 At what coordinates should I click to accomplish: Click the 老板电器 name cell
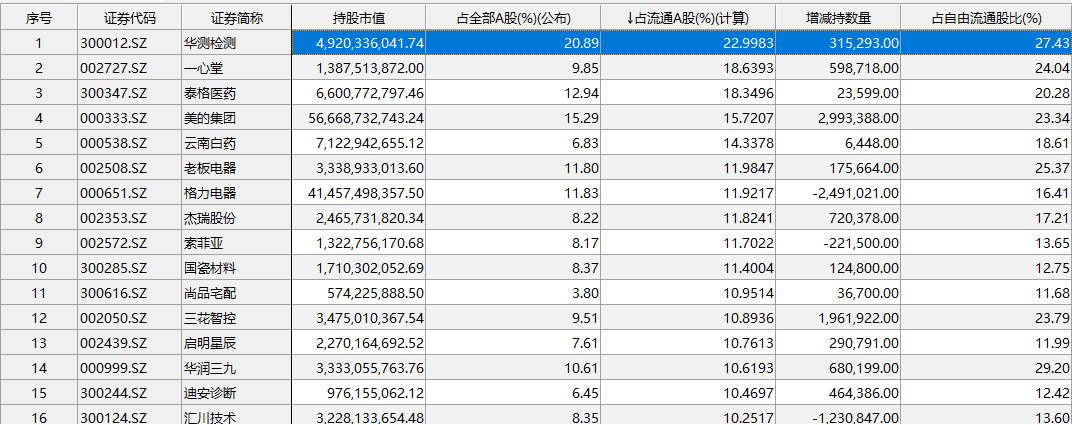[237, 168]
